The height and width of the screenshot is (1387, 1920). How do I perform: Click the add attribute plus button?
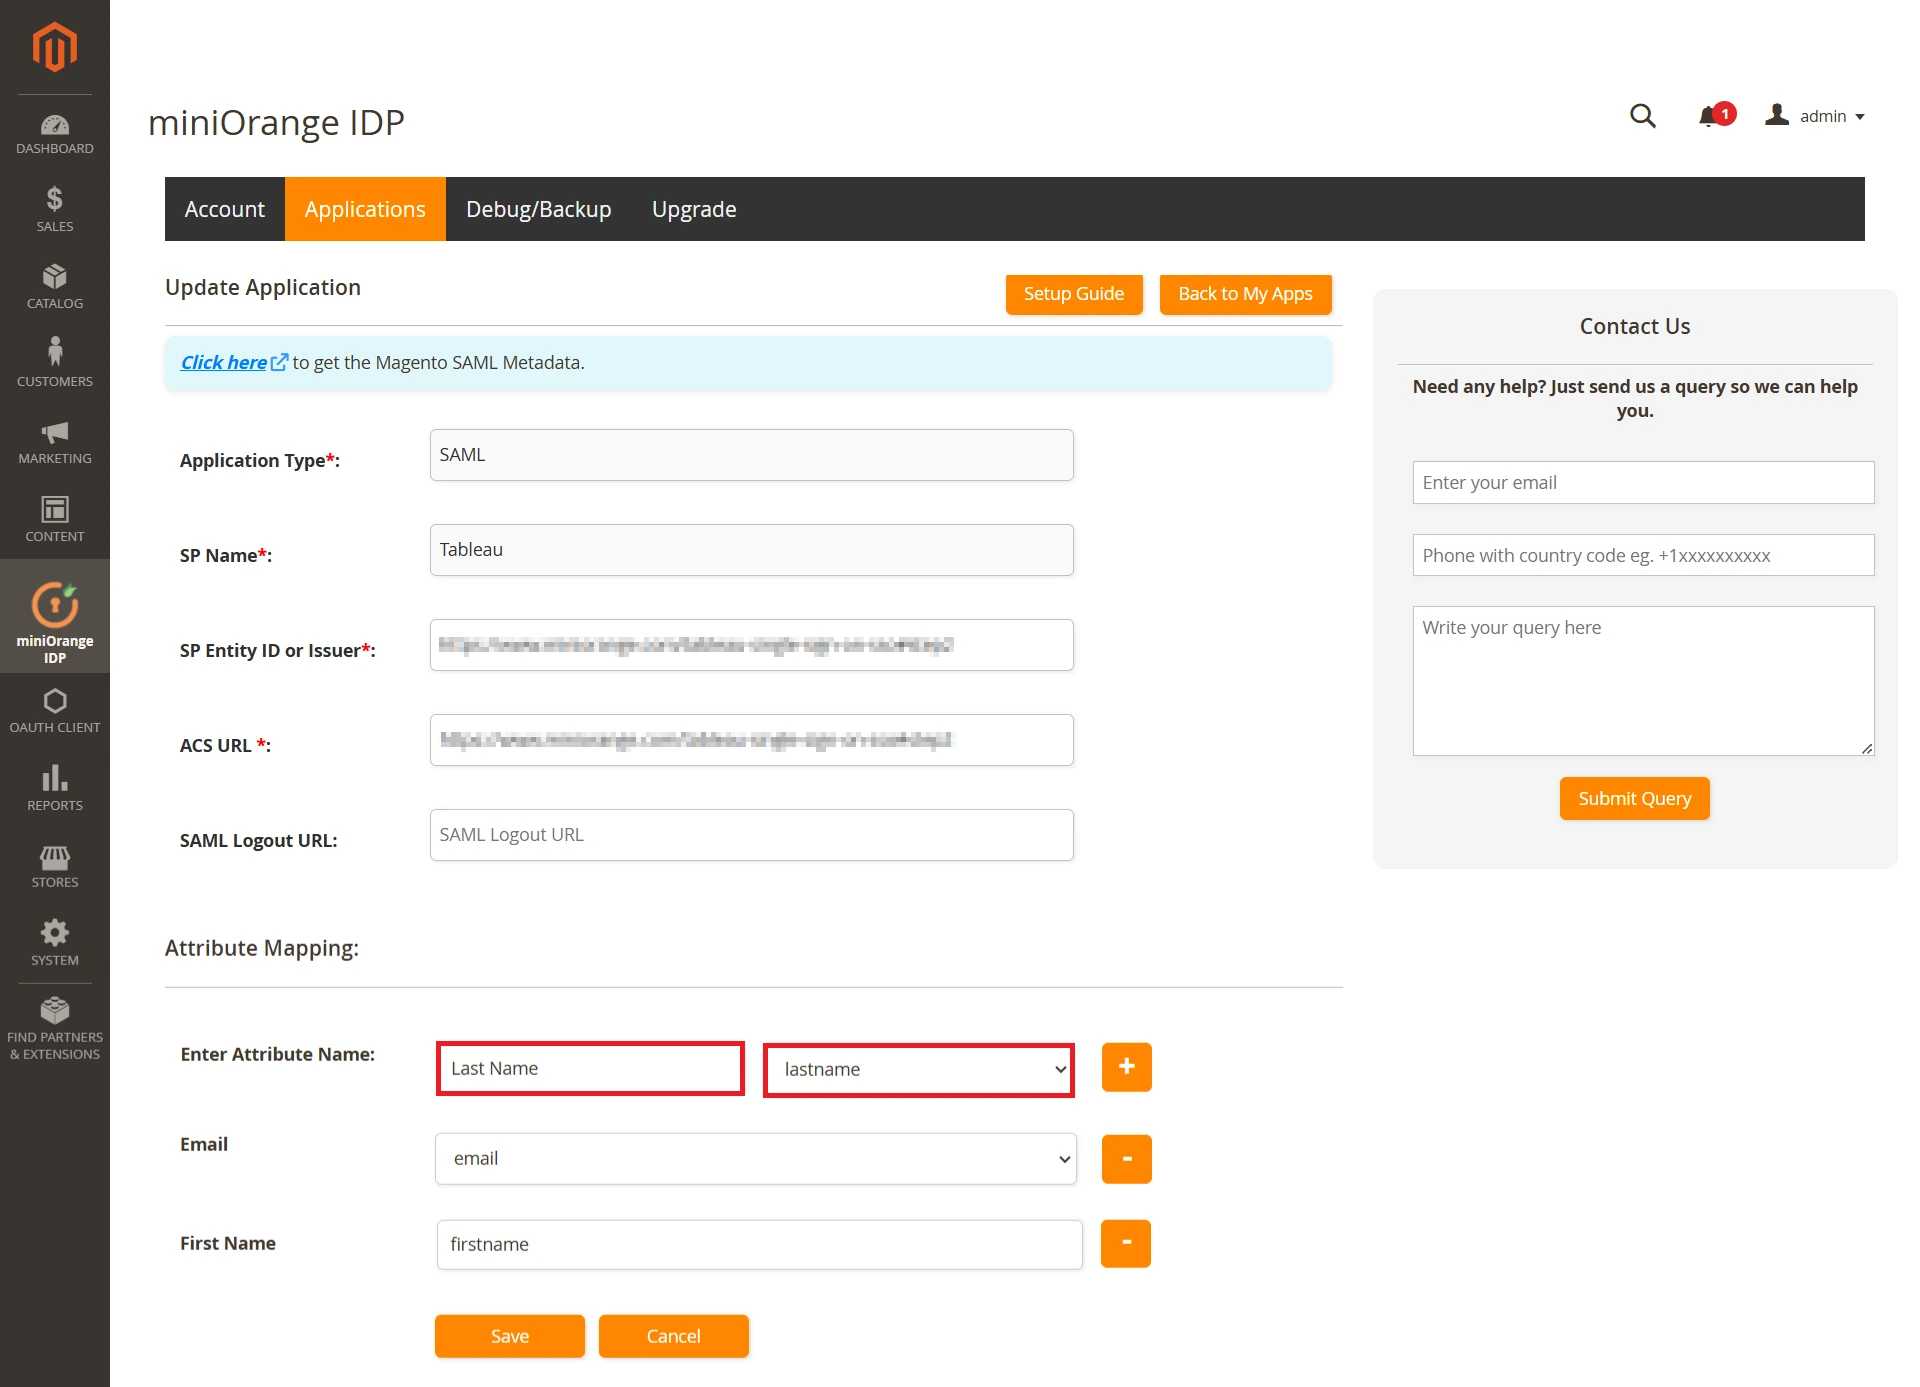tap(1125, 1066)
